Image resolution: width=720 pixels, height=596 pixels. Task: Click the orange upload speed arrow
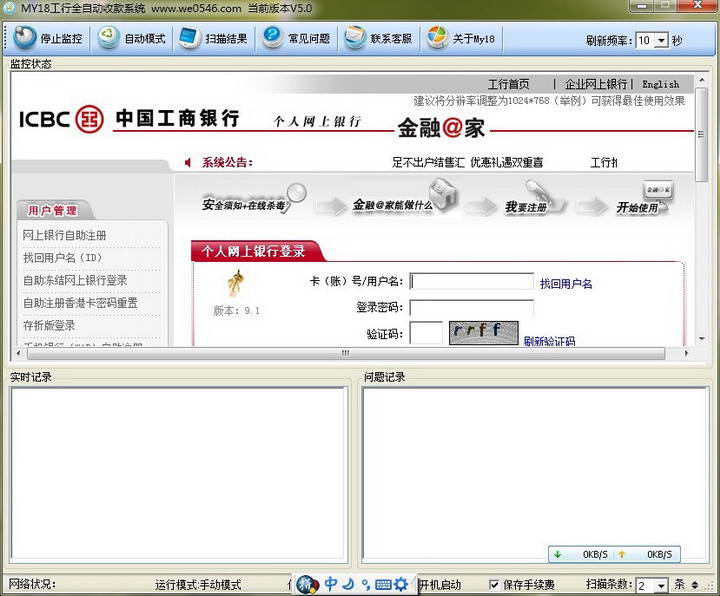coord(622,555)
